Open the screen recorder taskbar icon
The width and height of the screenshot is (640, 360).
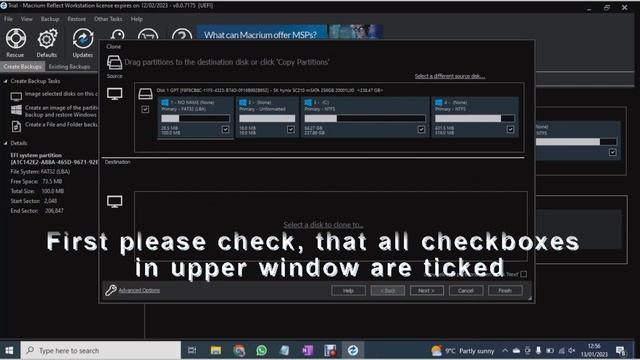click(x=330, y=350)
